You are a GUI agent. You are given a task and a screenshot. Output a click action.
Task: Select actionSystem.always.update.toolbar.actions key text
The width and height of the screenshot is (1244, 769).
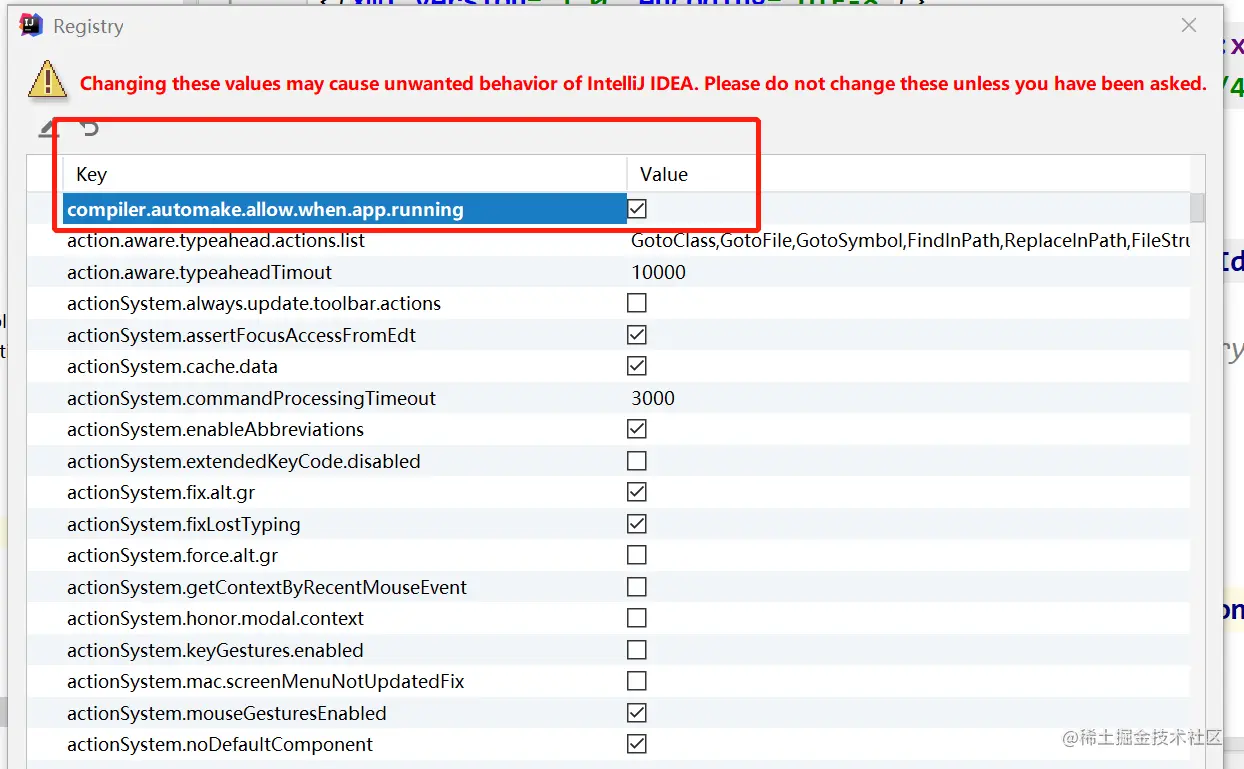254,303
